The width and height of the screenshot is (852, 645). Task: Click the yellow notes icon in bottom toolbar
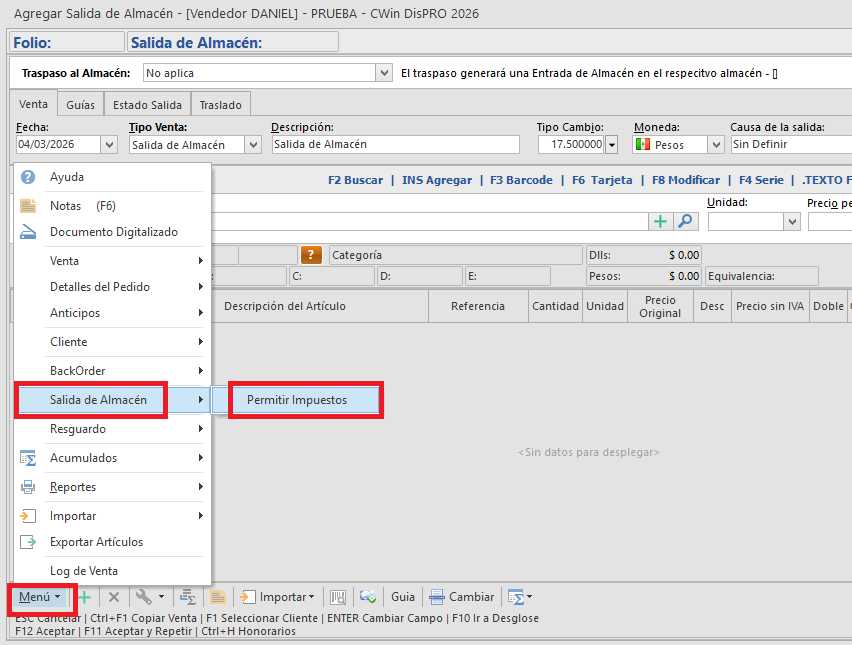click(217, 597)
